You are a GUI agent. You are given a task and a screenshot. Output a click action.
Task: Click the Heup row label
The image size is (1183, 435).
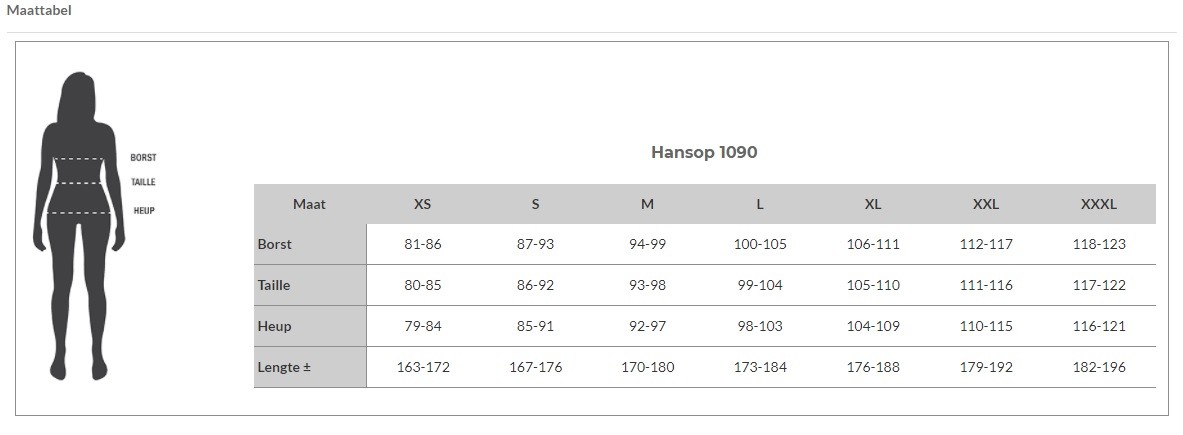[275, 326]
